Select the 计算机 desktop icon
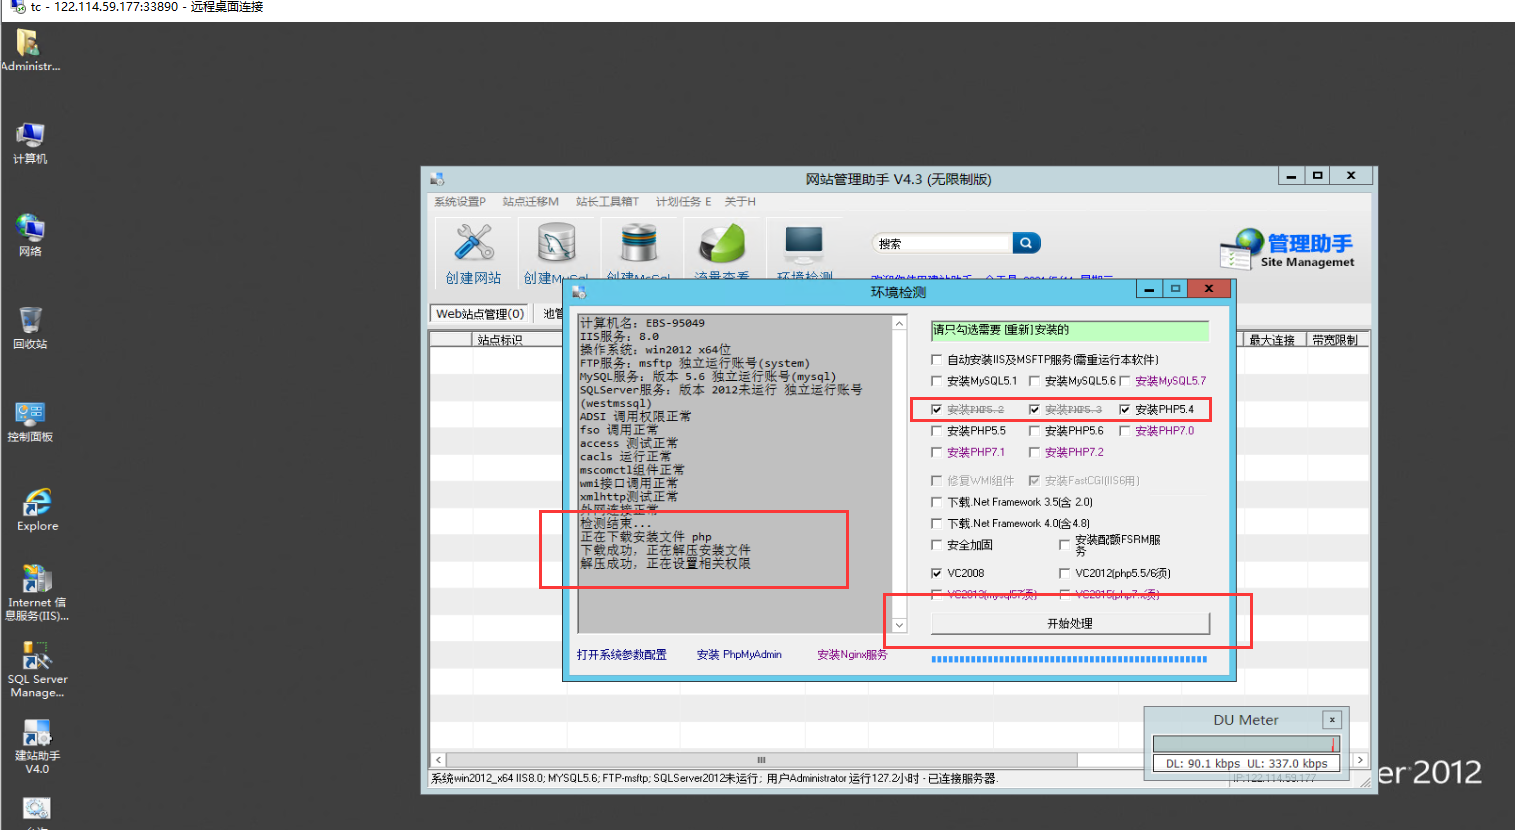This screenshot has width=1515, height=830. (x=30, y=143)
